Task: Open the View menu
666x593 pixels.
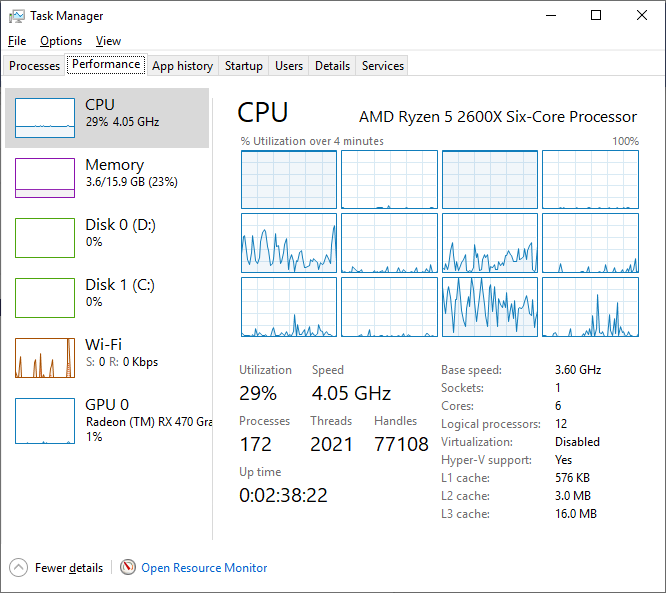Action: (108, 41)
